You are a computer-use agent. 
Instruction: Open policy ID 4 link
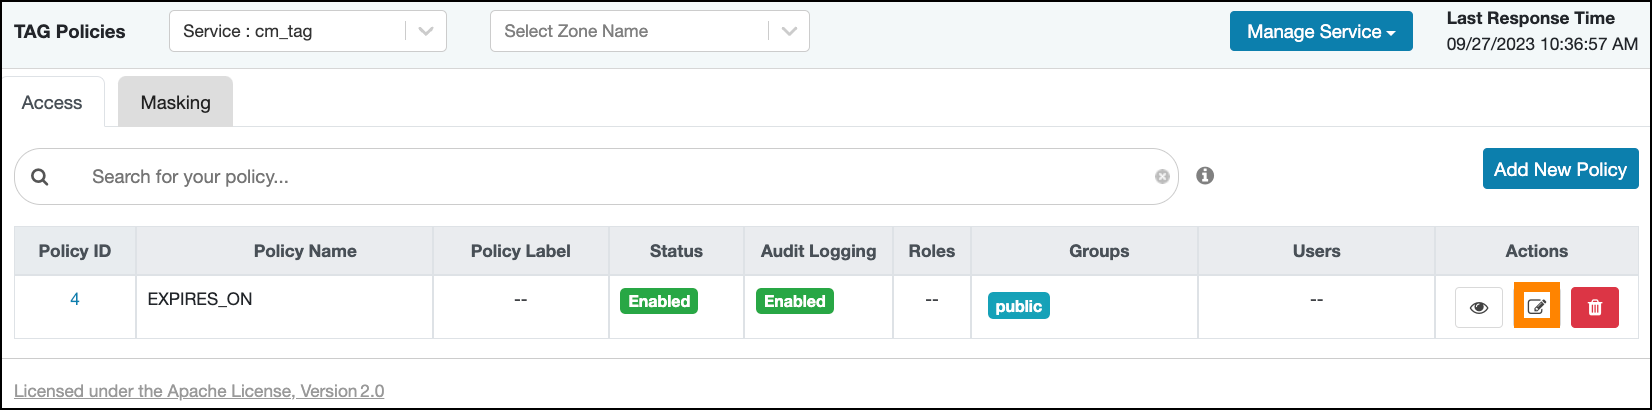point(75,299)
